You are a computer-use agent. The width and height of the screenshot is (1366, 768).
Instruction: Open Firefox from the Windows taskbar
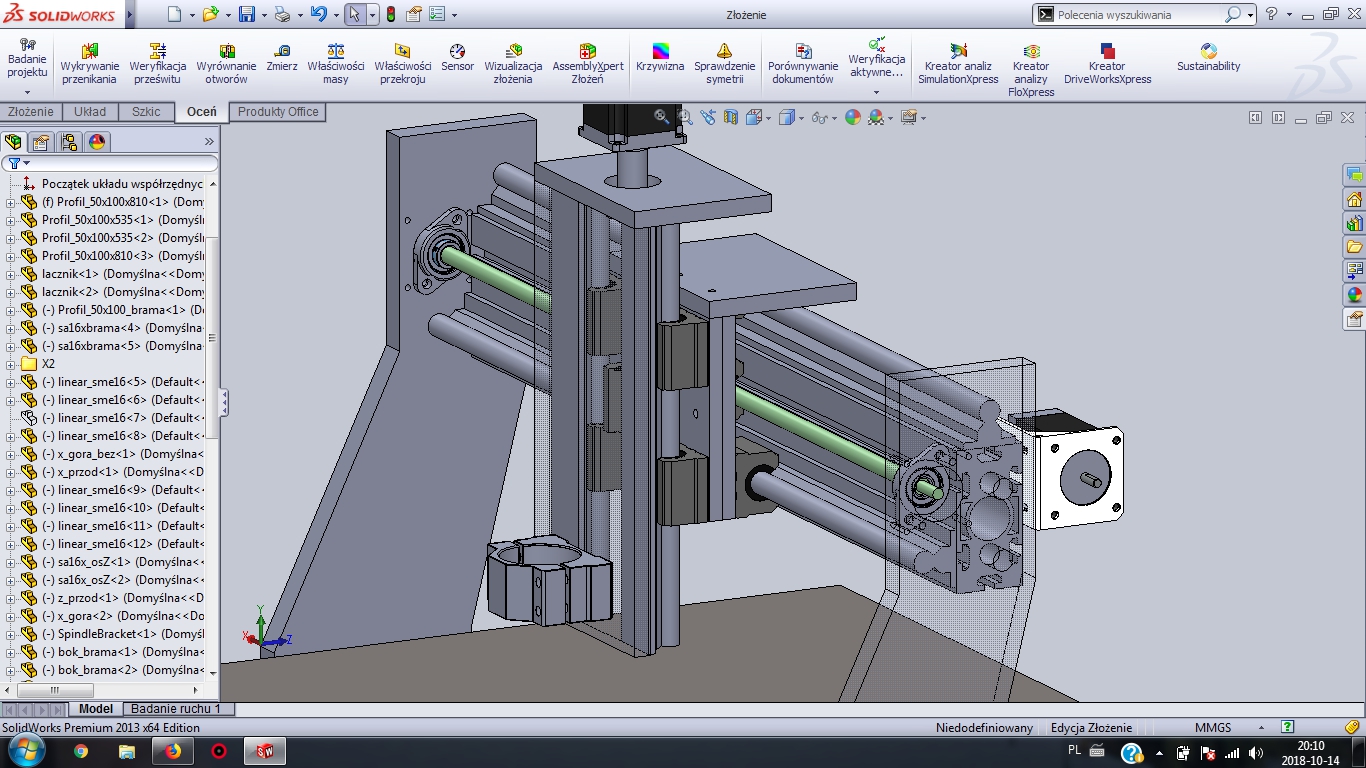click(x=173, y=751)
